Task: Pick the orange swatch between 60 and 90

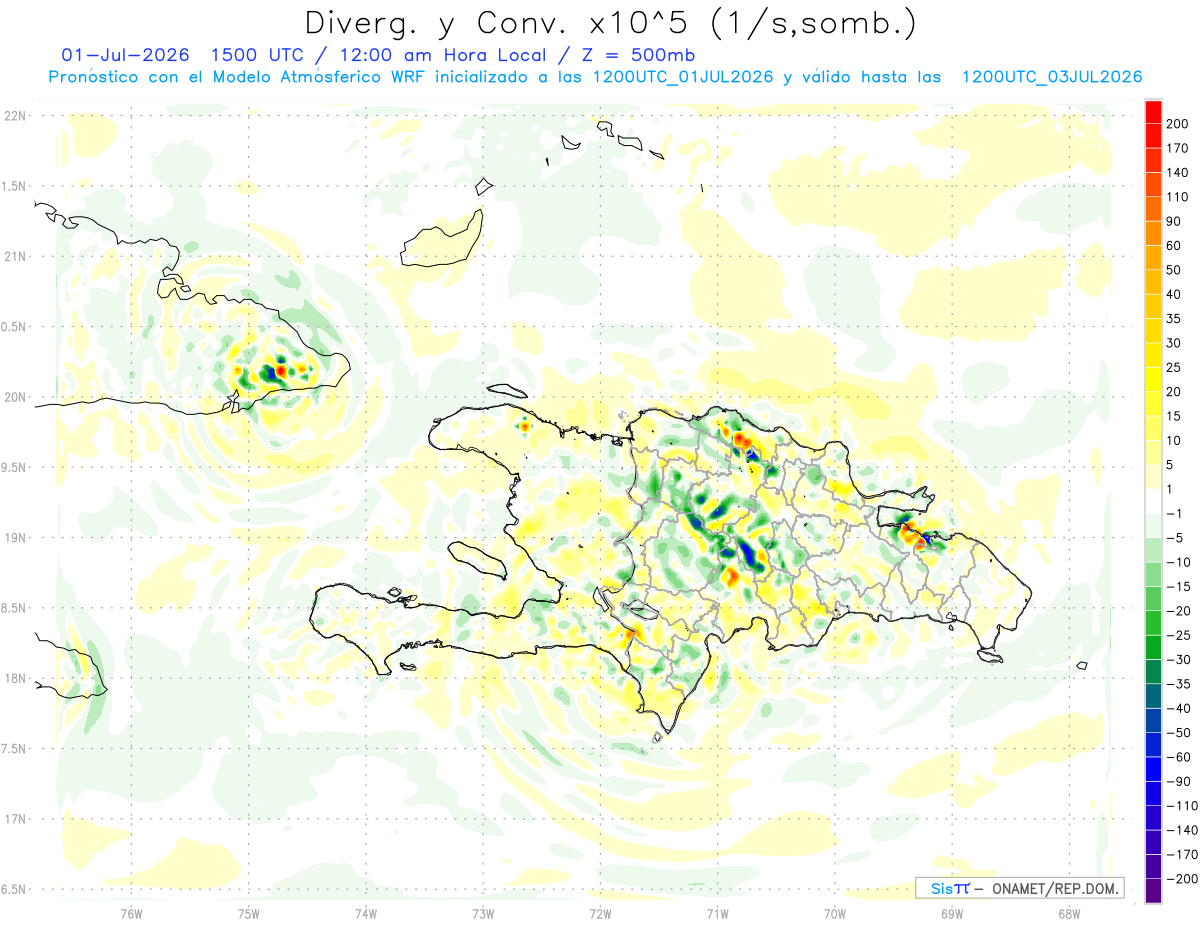Action: [x=1153, y=234]
